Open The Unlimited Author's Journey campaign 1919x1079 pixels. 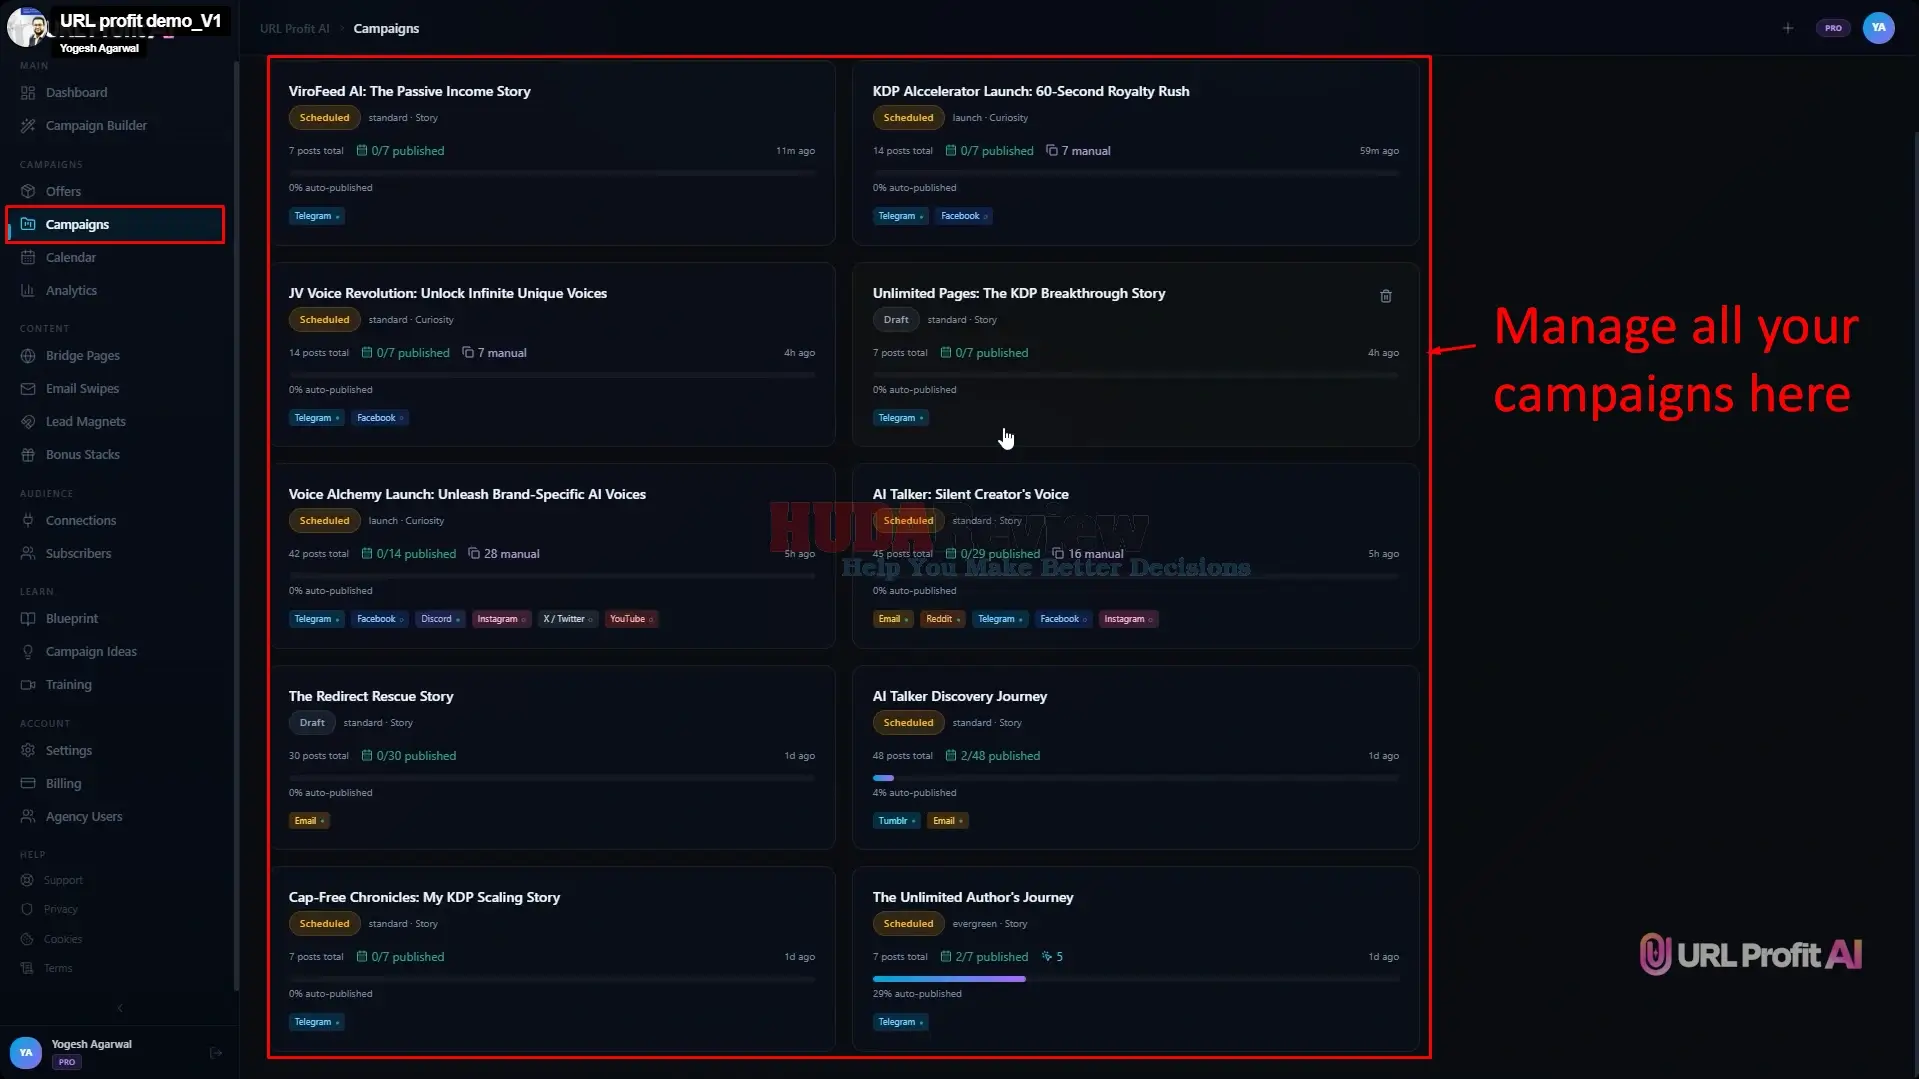(x=972, y=897)
